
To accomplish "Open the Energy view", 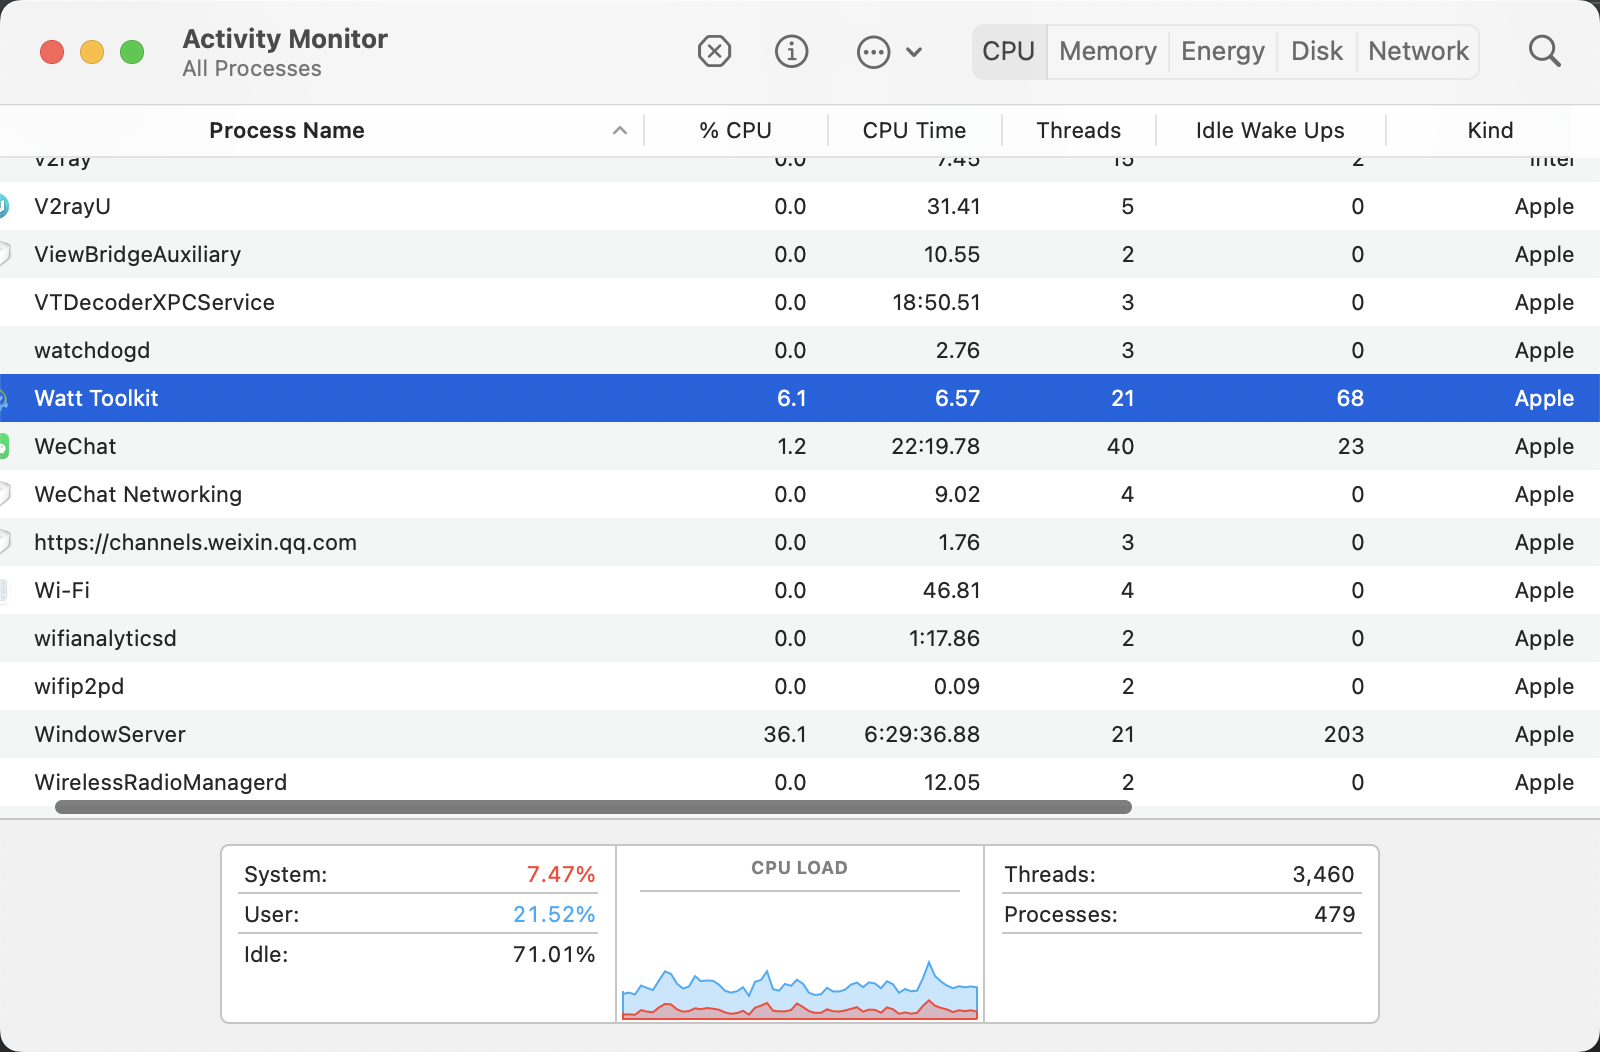I will pos(1222,51).
